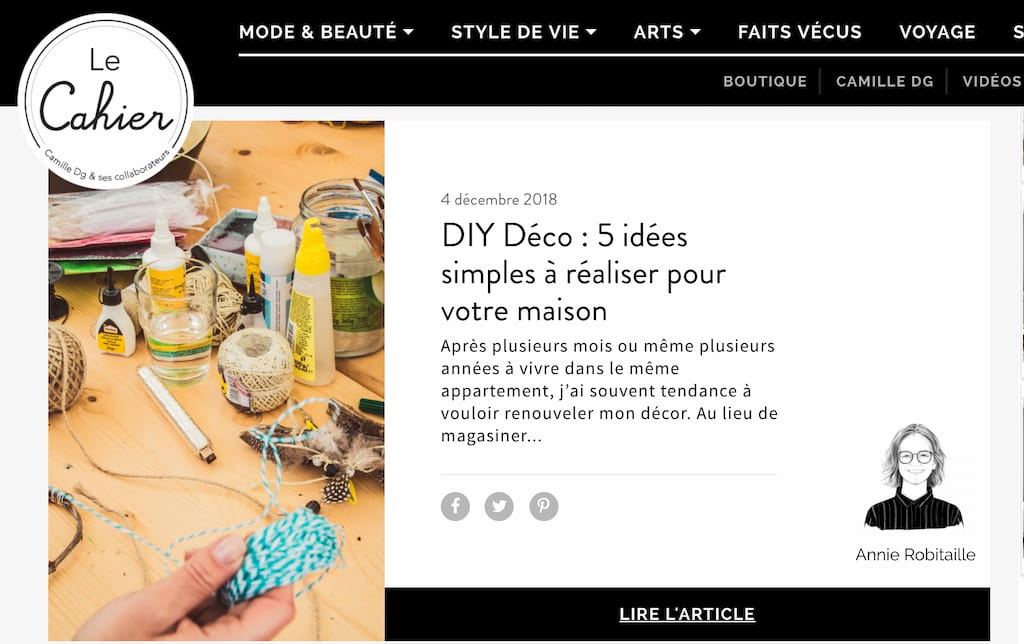Click the Mode & Beauté menu label

pos(317,32)
